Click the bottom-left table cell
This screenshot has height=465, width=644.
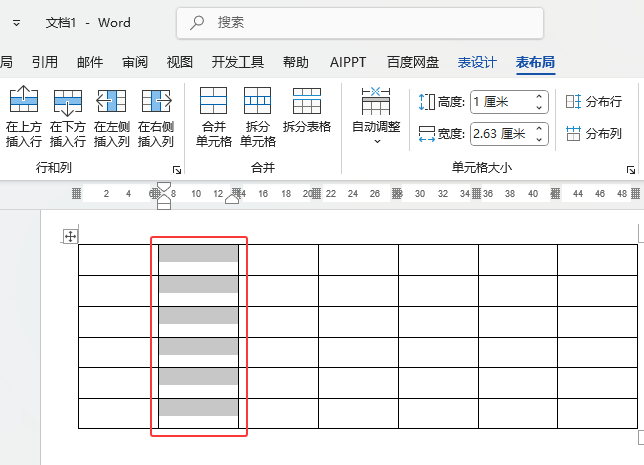tap(118, 413)
